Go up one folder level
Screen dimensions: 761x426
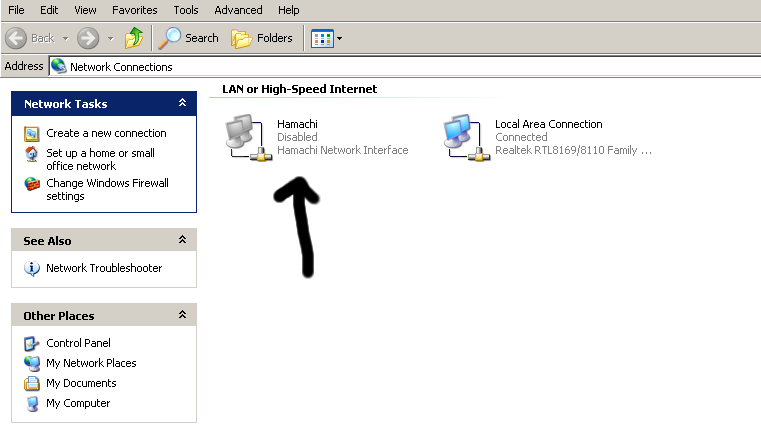pyautogui.click(x=133, y=38)
